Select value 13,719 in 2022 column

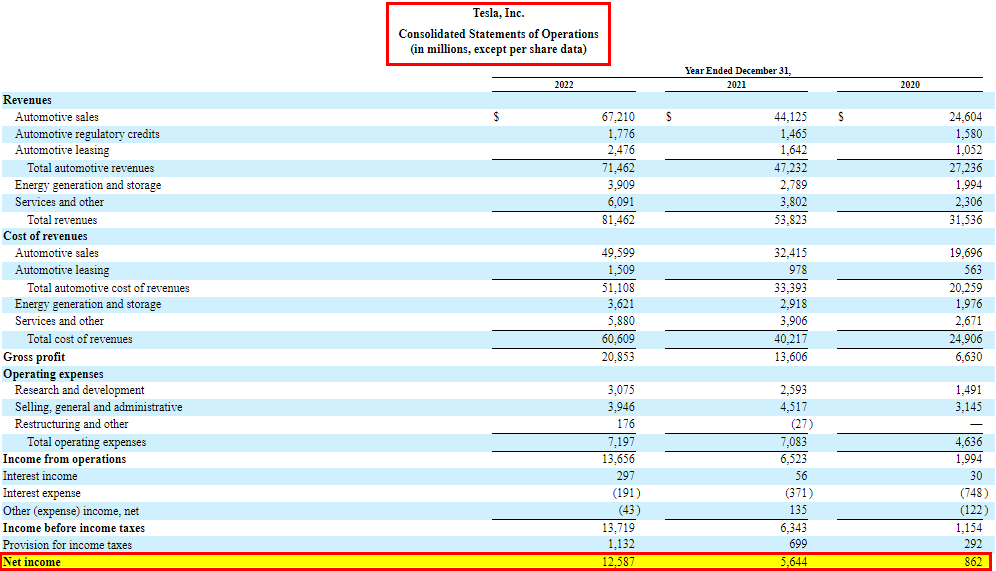point(617,528)
